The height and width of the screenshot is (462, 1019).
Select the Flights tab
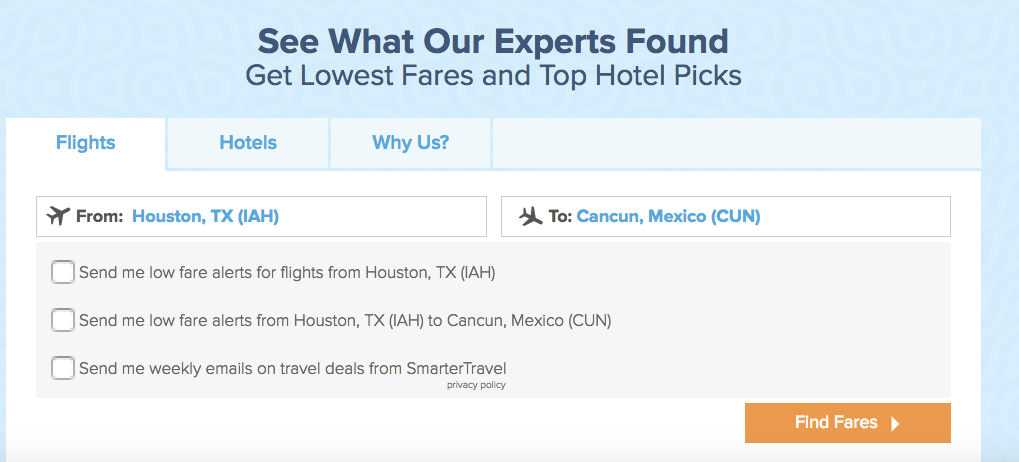(x=86, y=143)
